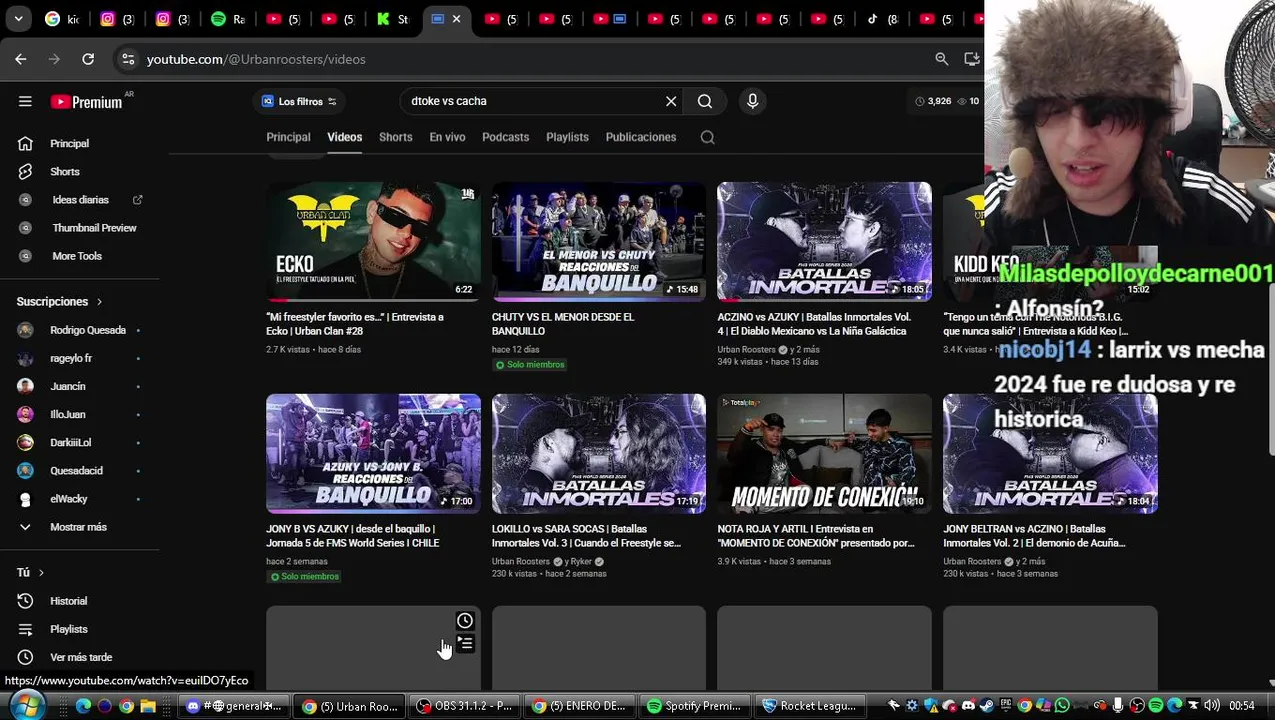Screen dimensions: 1275x720
Task: Click the zoom magnifier icon in address bar
Action: click(941, 59)
